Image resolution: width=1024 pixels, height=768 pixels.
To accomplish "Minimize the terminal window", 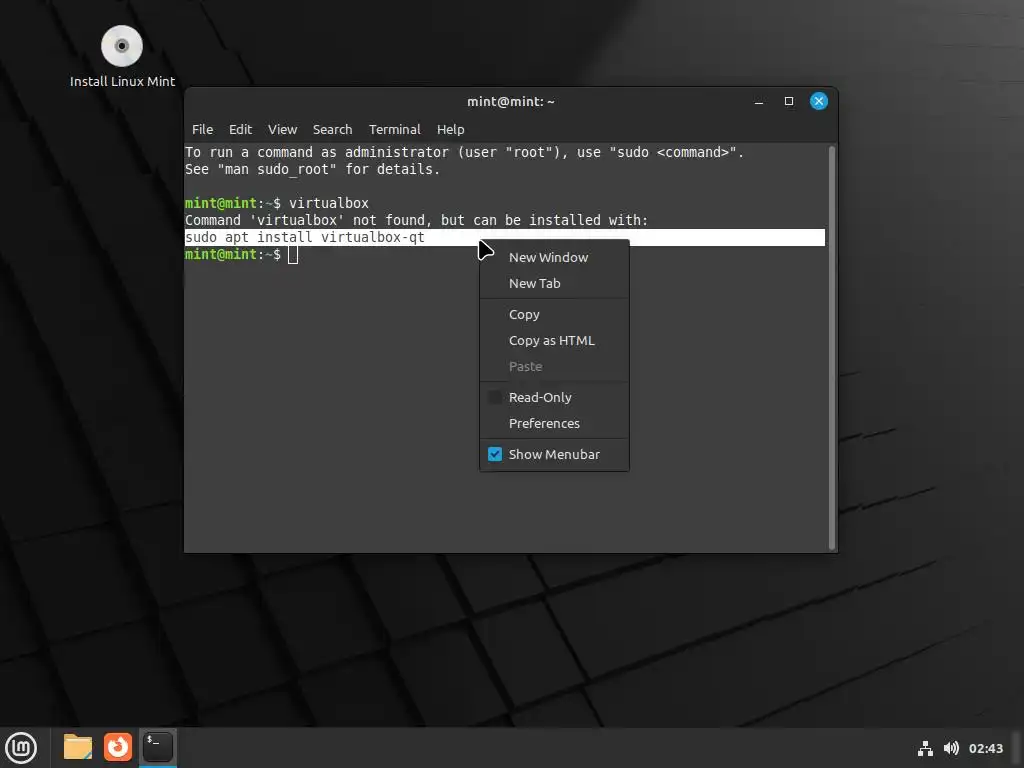I will [x=759, y=101].
